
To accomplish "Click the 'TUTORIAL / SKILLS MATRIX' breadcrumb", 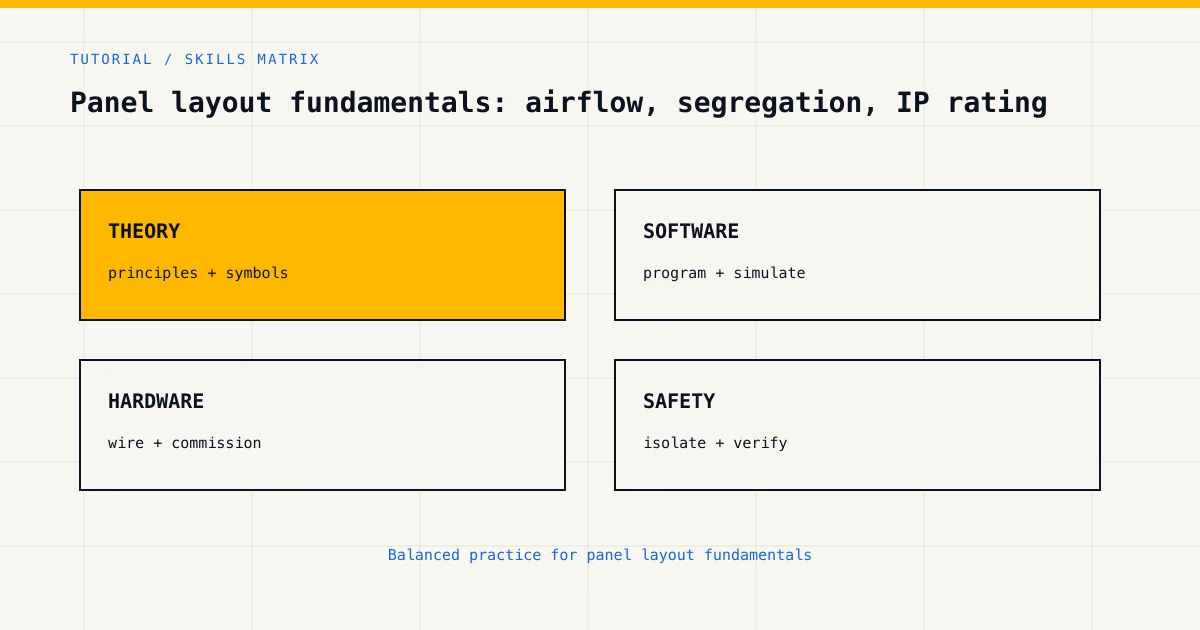I will click(x=195, y=59).
